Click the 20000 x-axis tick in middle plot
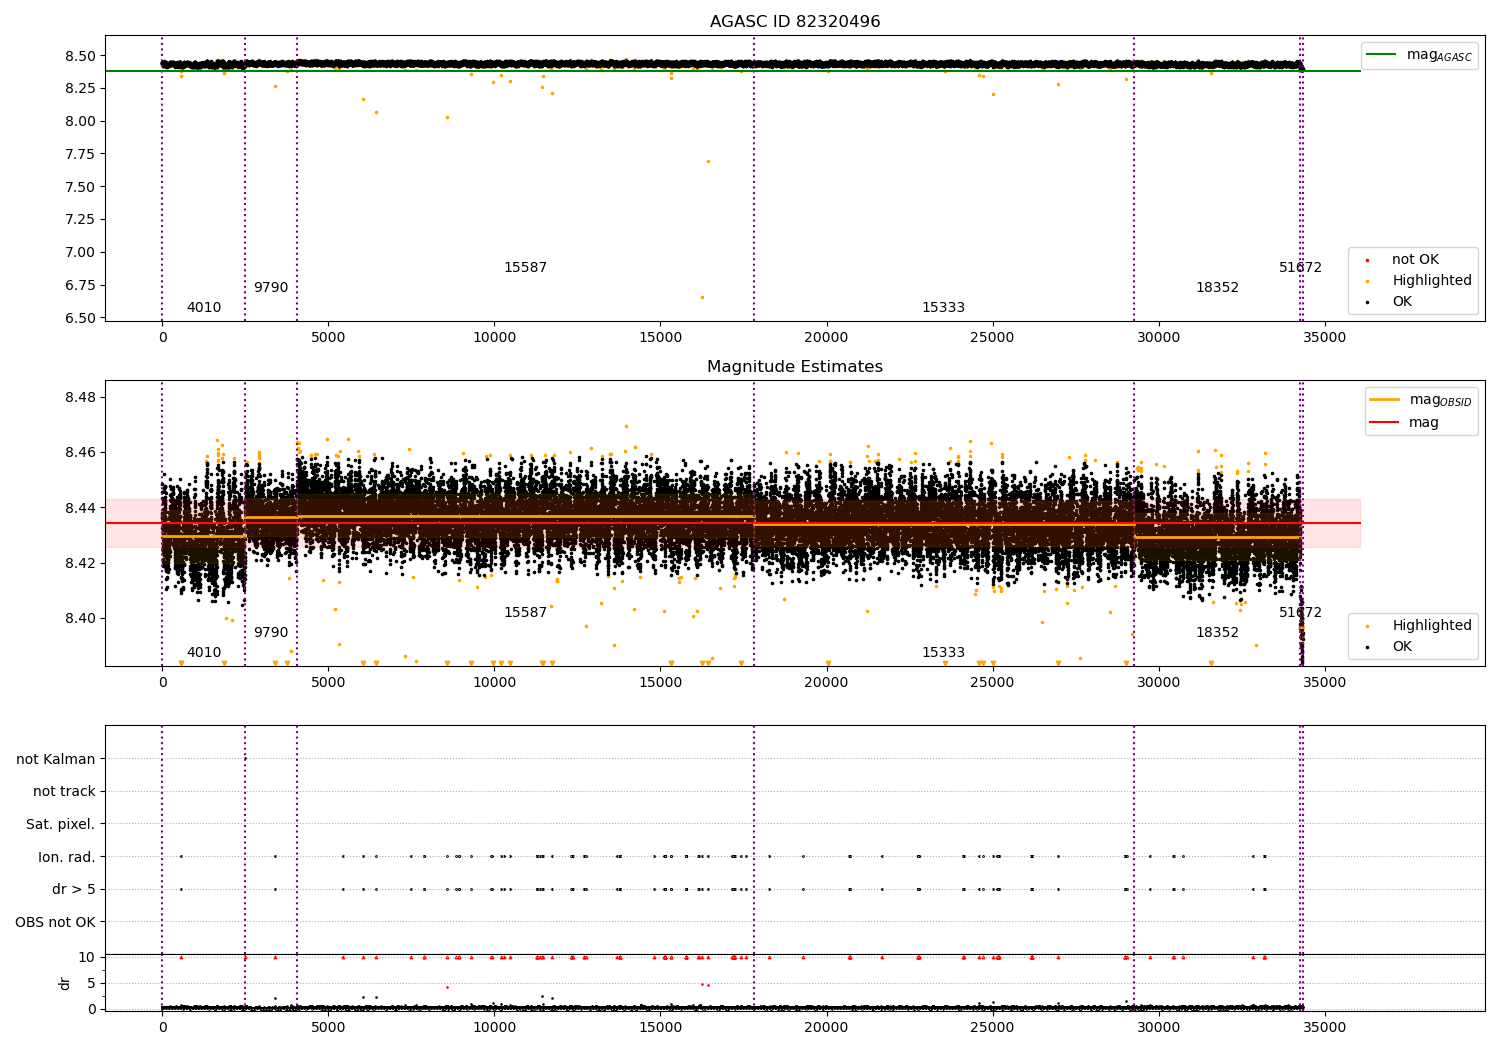Screen dimensions: 1500x1050 click(826, 682)
